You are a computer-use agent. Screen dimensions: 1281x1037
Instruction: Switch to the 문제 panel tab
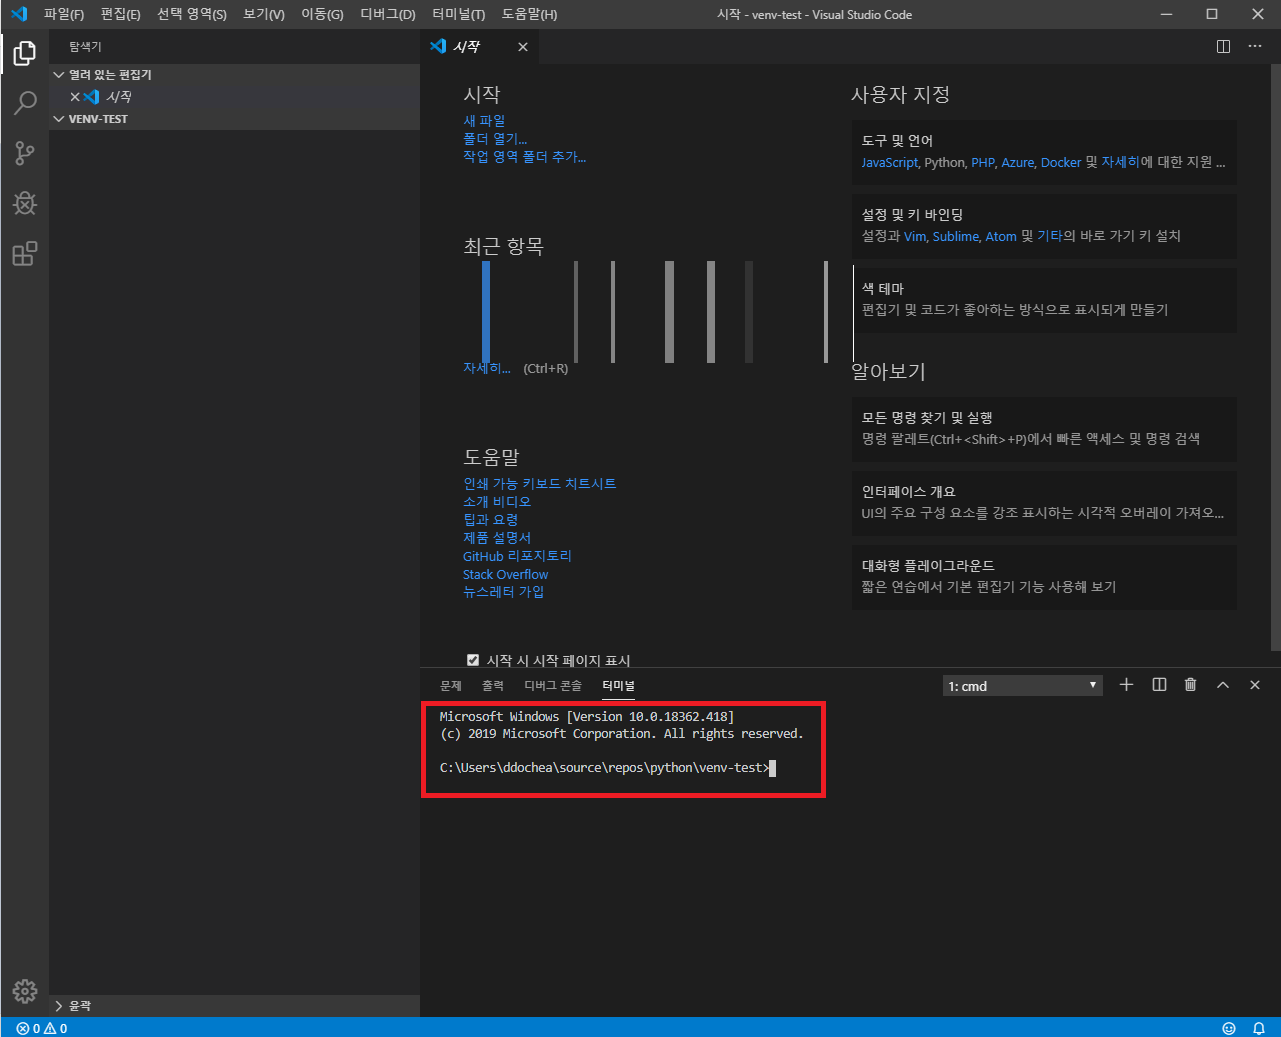tap(451, 686)
